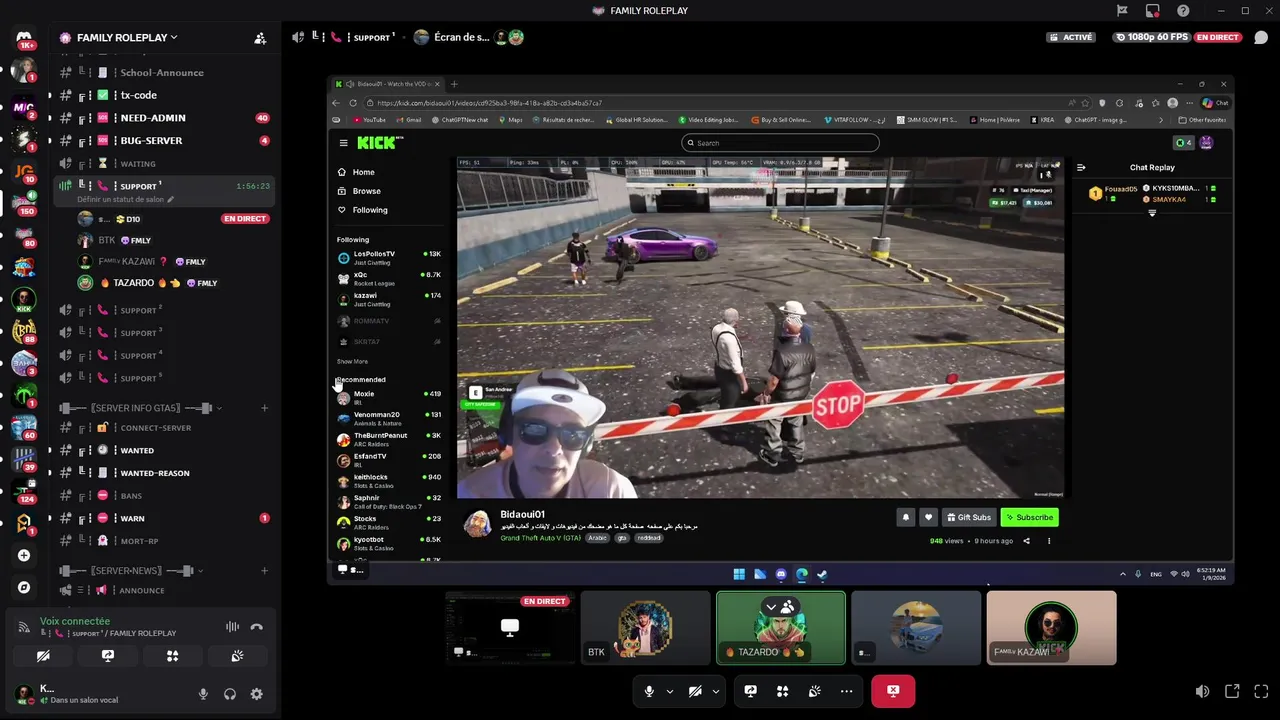Turn on camera in the voice panel
1280x720 pixels.
point(43,656)
